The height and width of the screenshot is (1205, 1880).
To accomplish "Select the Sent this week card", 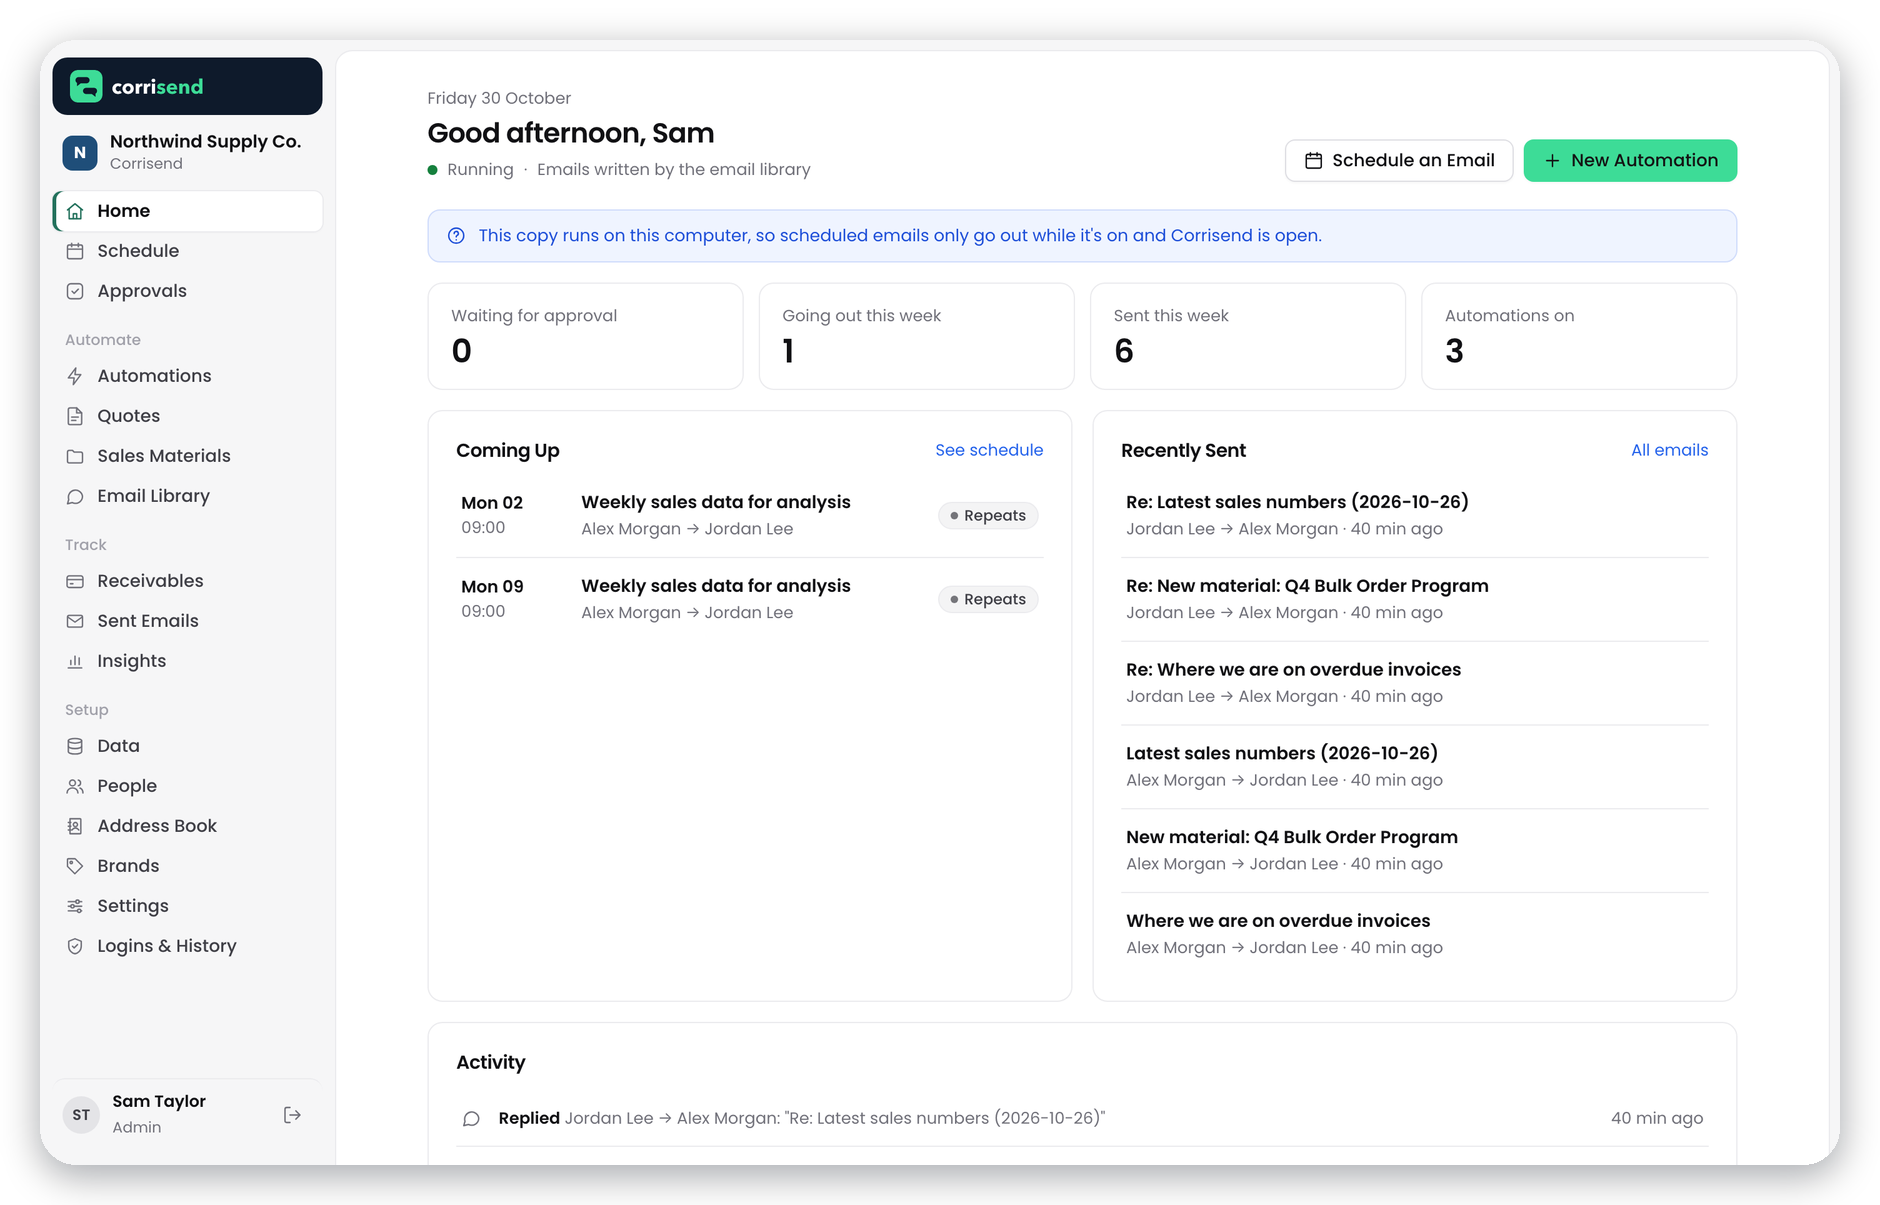I will [1248, 336].
